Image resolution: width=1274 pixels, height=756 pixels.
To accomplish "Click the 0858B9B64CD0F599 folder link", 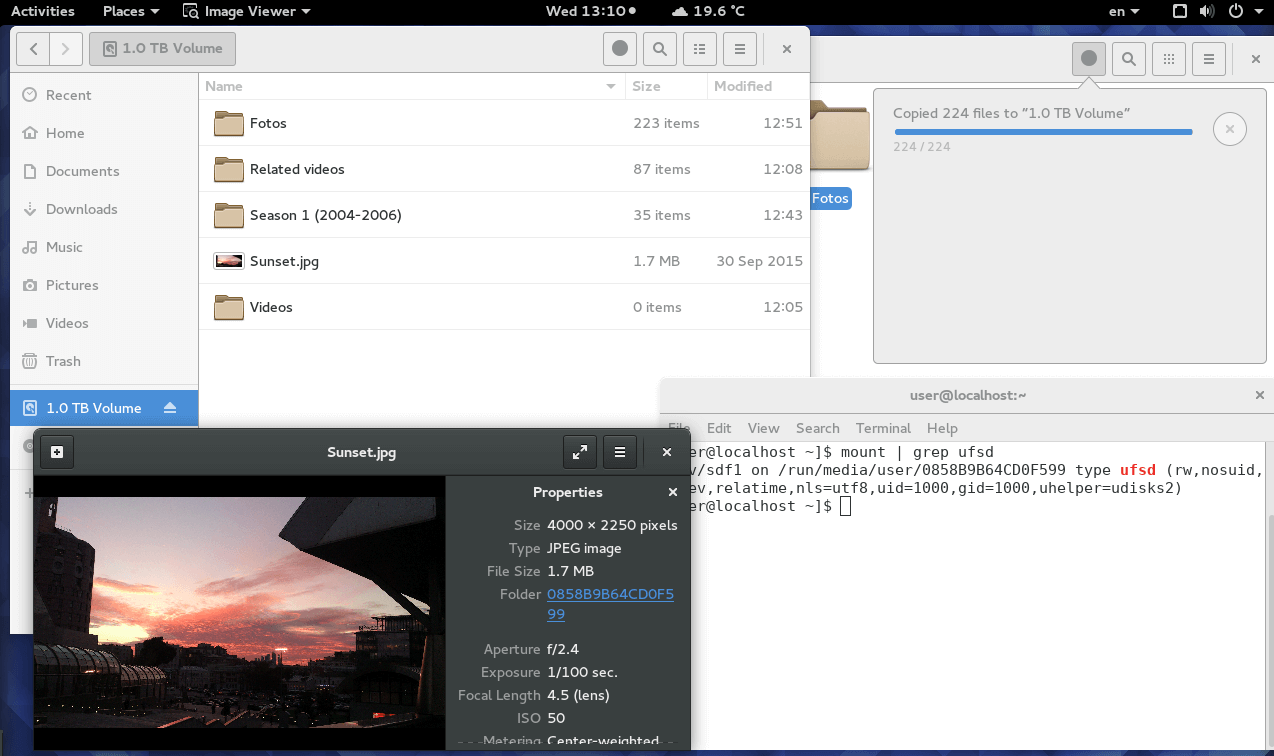I will coord(610,595).
